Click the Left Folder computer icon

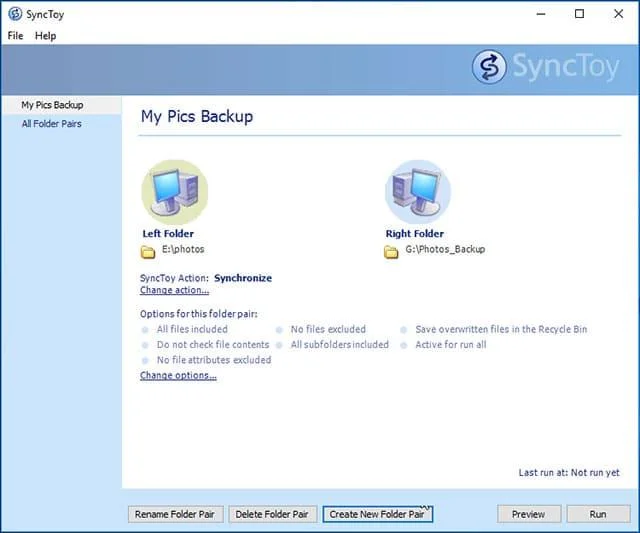pyautogui.click(x=175, y=192)
